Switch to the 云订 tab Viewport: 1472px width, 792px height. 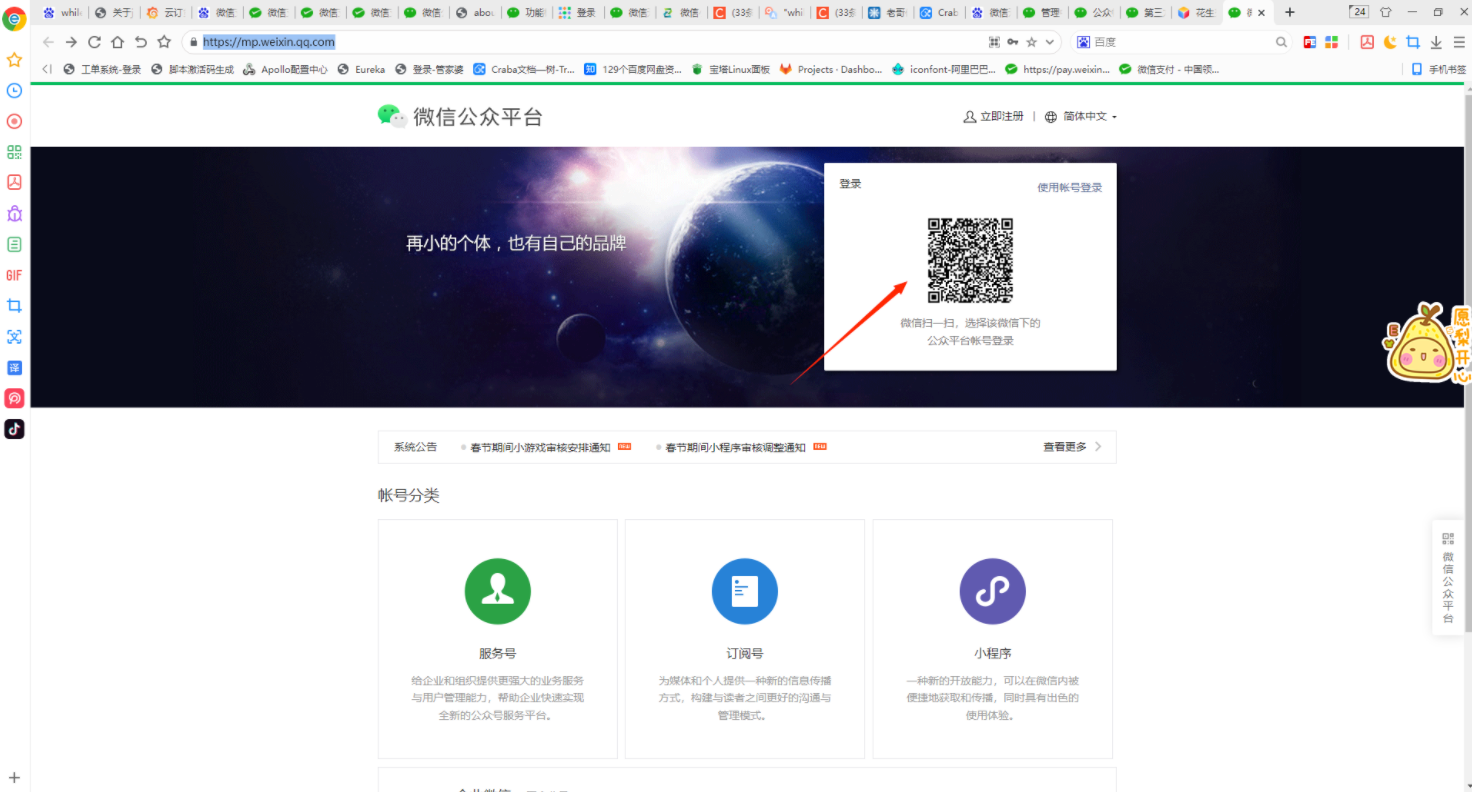pyautogui.click(x=165, y=12)
